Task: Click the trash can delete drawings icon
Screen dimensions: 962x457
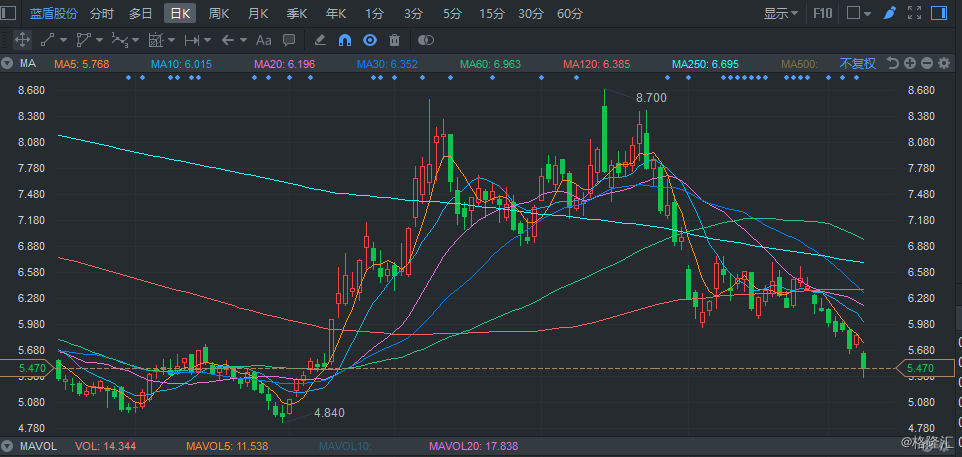Action: click(x=394, y=40)
